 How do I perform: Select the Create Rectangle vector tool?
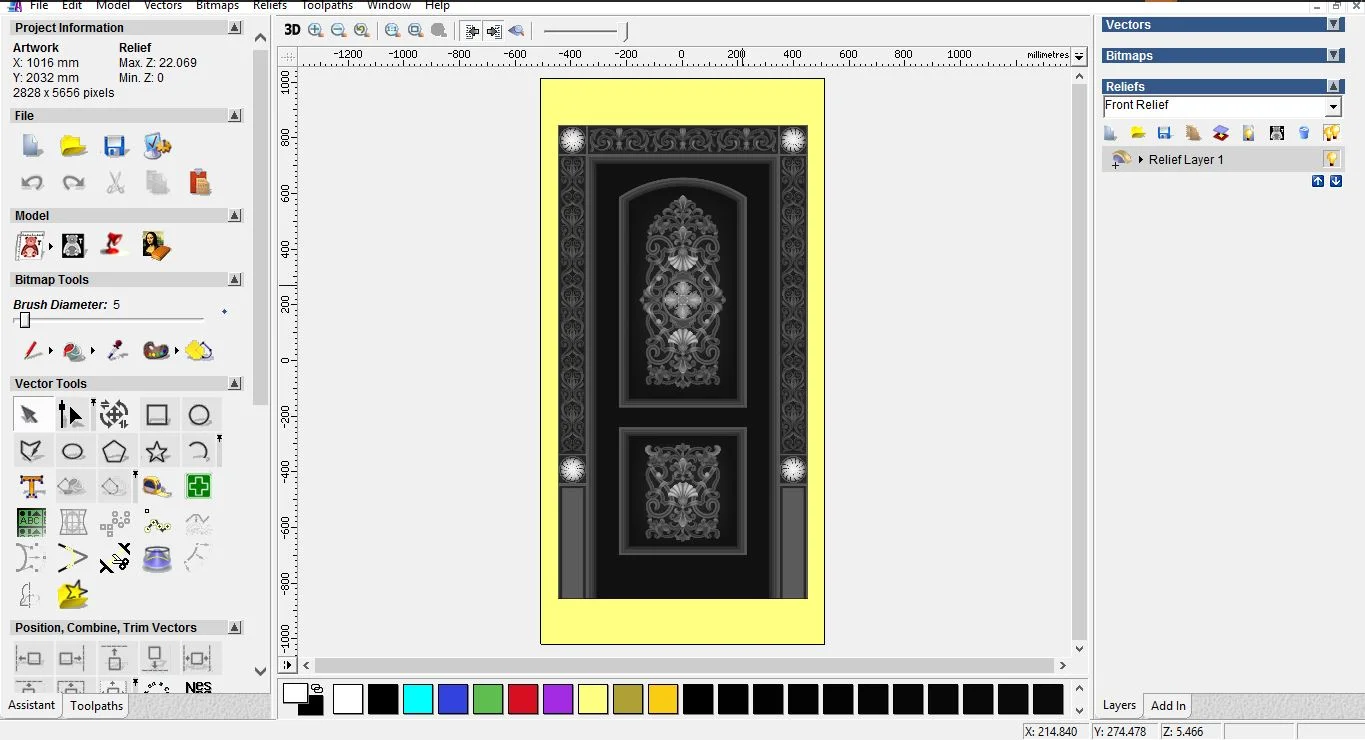pyautogui.click(x=157, y=413)
